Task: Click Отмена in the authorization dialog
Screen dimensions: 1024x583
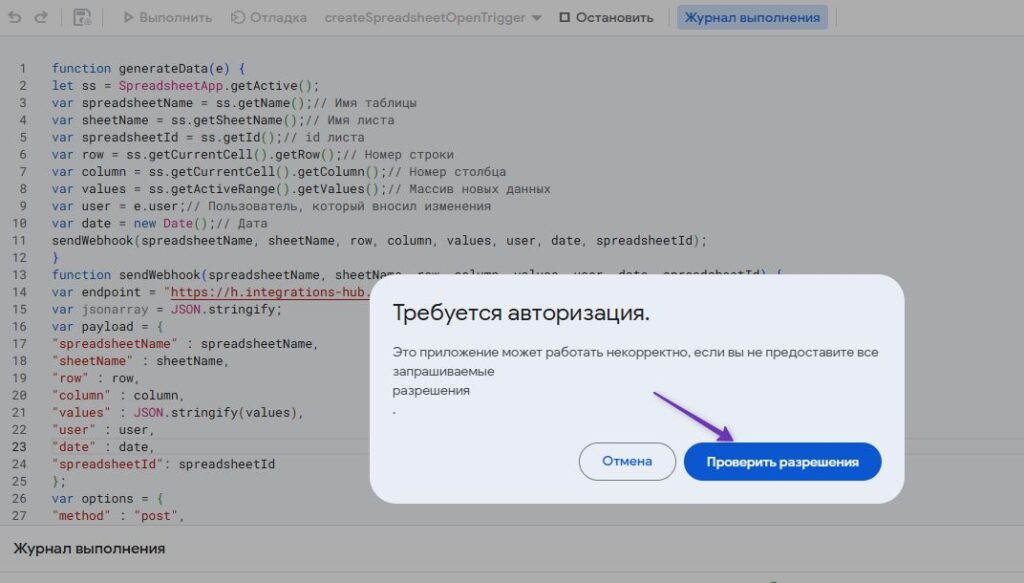Action: click(x=627, y=461)
